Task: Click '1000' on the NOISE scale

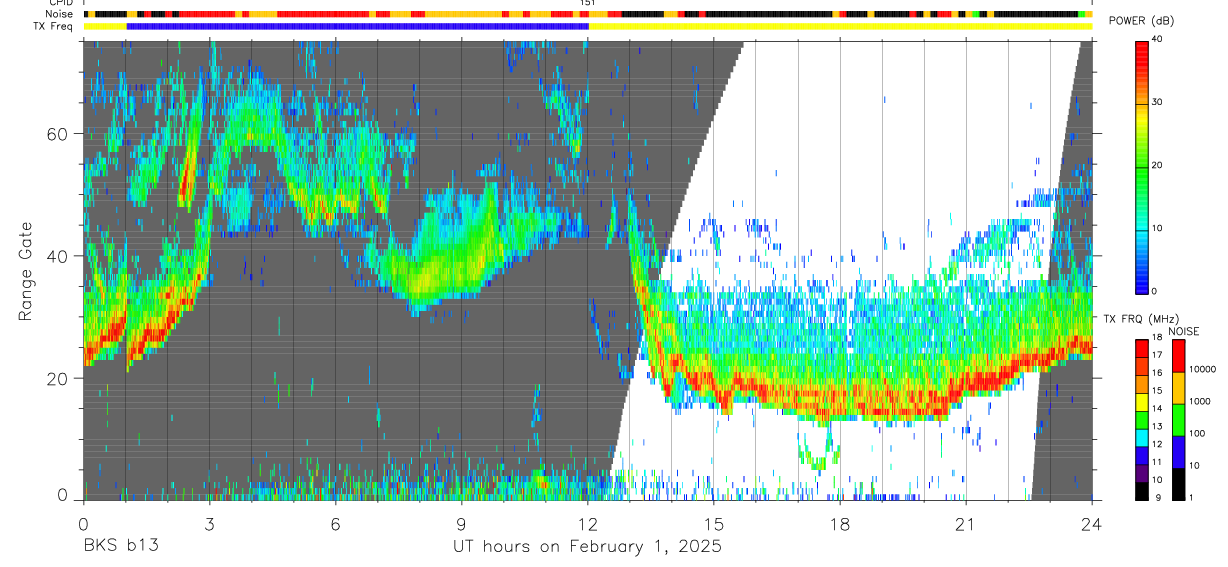Action: tap(1200, 401)
